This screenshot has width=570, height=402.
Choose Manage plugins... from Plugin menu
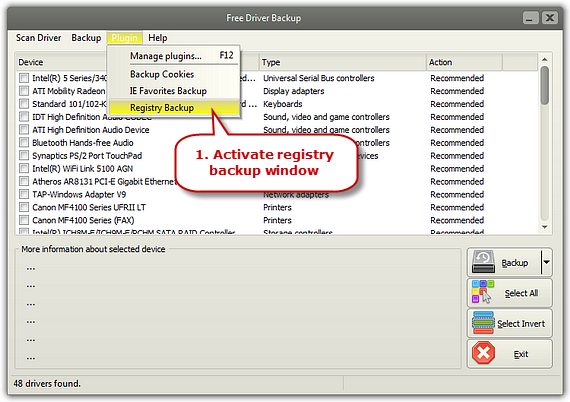point(174,56)
